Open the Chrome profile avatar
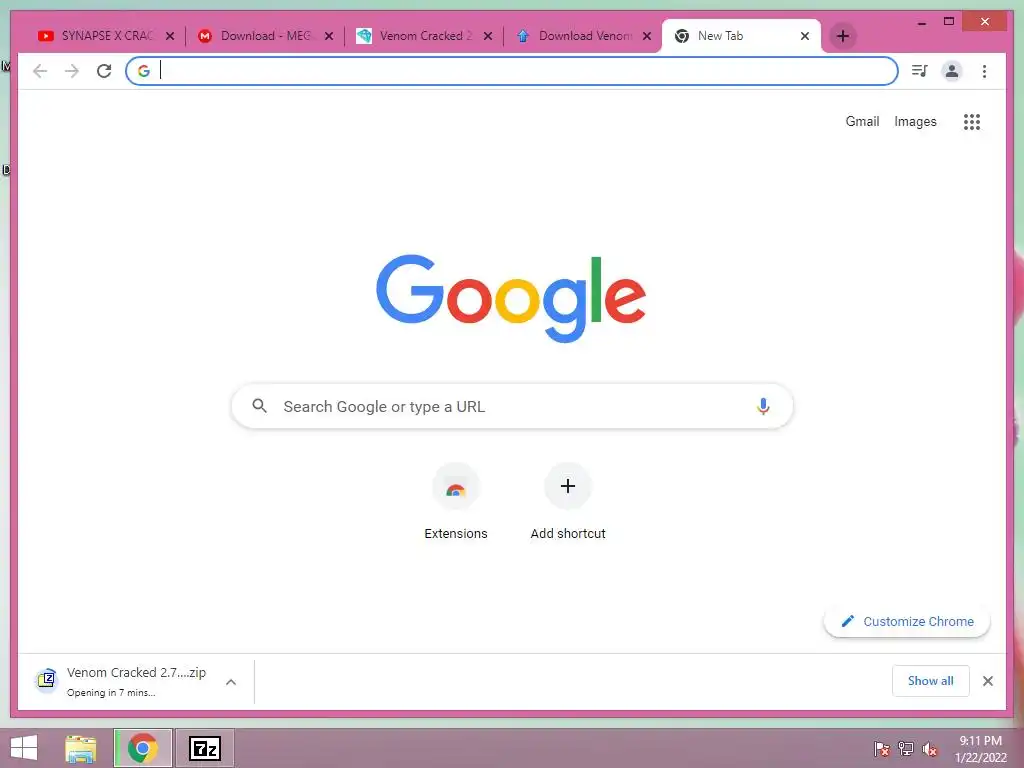The width and height of the screenshot is (1024, 768). (952, 71)
